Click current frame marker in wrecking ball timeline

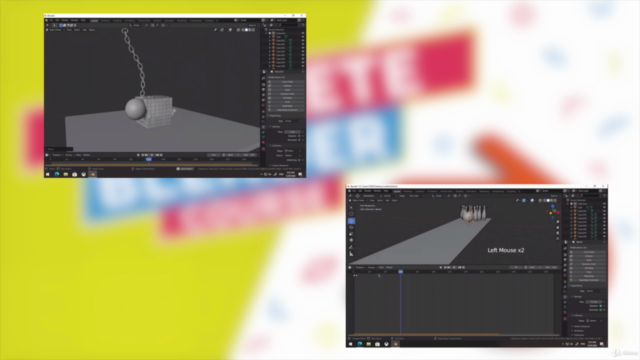(x=149, y=159)
